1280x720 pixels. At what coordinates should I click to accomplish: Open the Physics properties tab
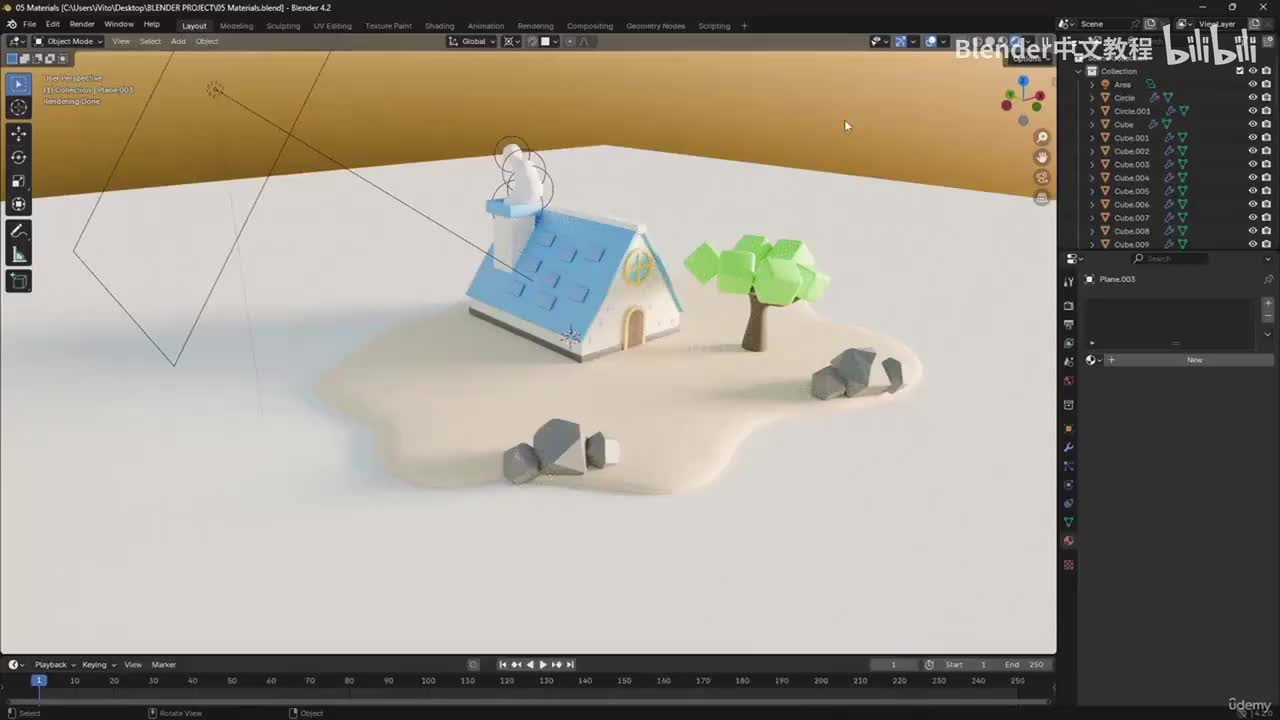pos(1068,485)
